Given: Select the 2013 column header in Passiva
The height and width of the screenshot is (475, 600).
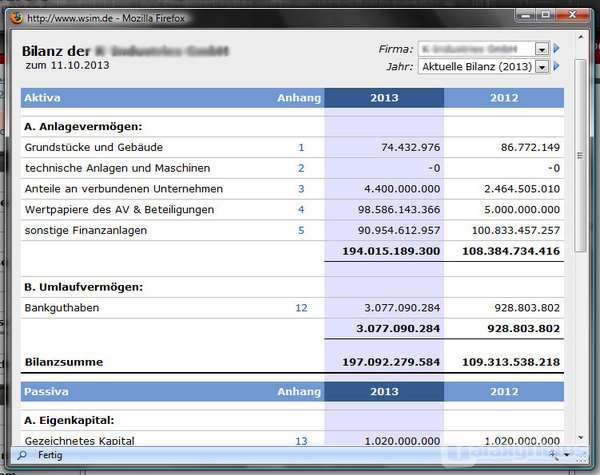Looking at the screenshot, I should click(384, 392).
